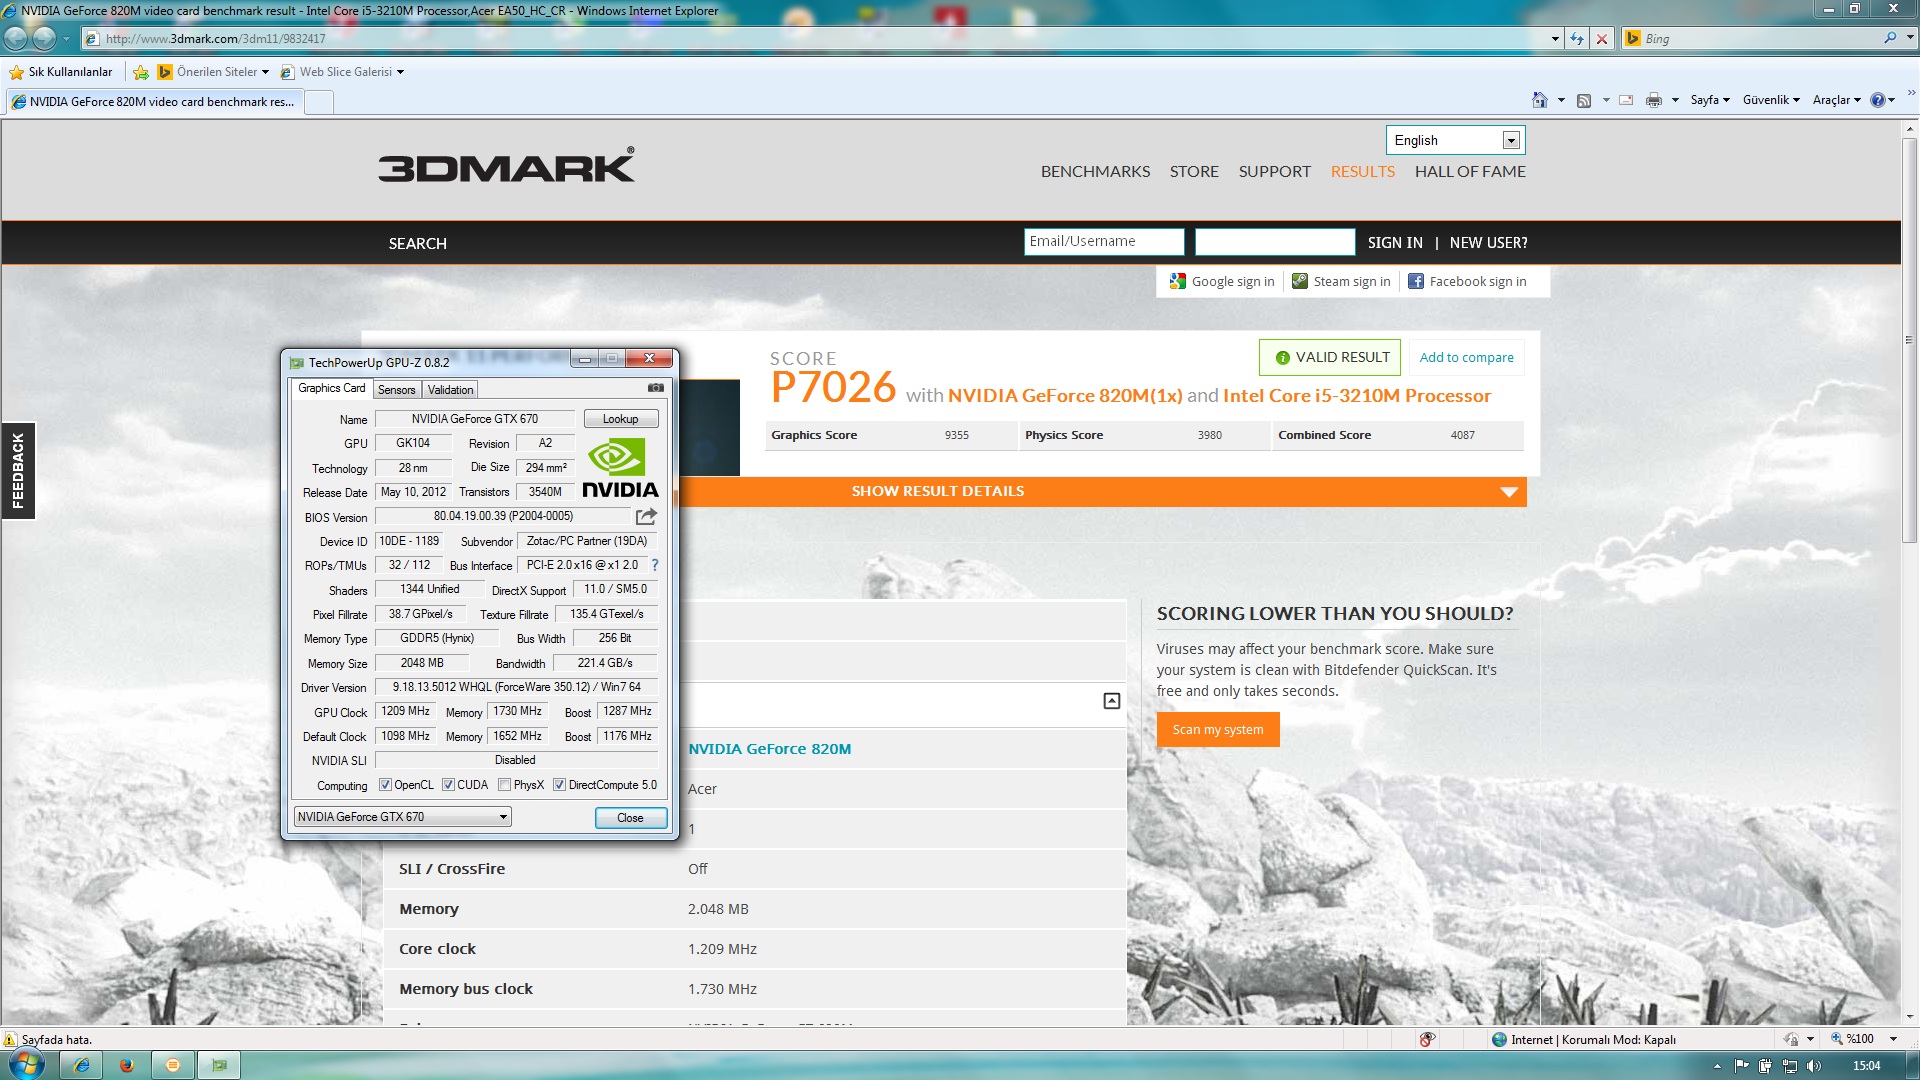This screenshot has width=1920, height=1080.
Task: Open the Home page icon in IE toolbar
Action: [x=1540, y=100]
